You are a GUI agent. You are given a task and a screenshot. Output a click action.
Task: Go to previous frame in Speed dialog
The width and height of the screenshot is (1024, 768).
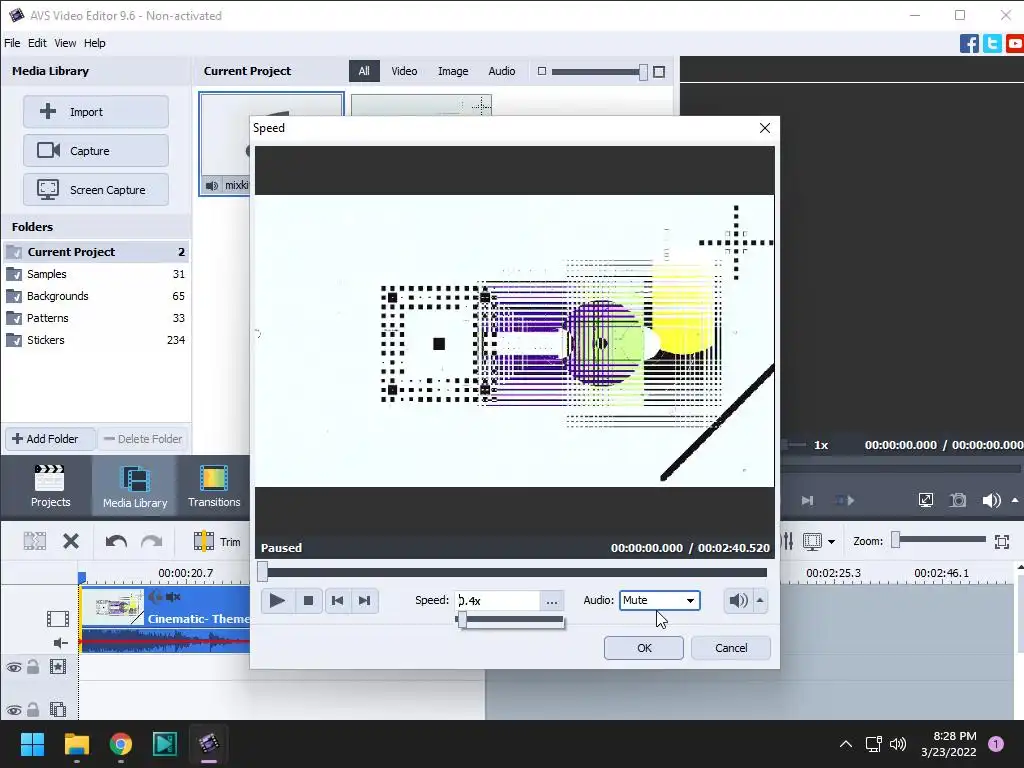tap(337, 600)
